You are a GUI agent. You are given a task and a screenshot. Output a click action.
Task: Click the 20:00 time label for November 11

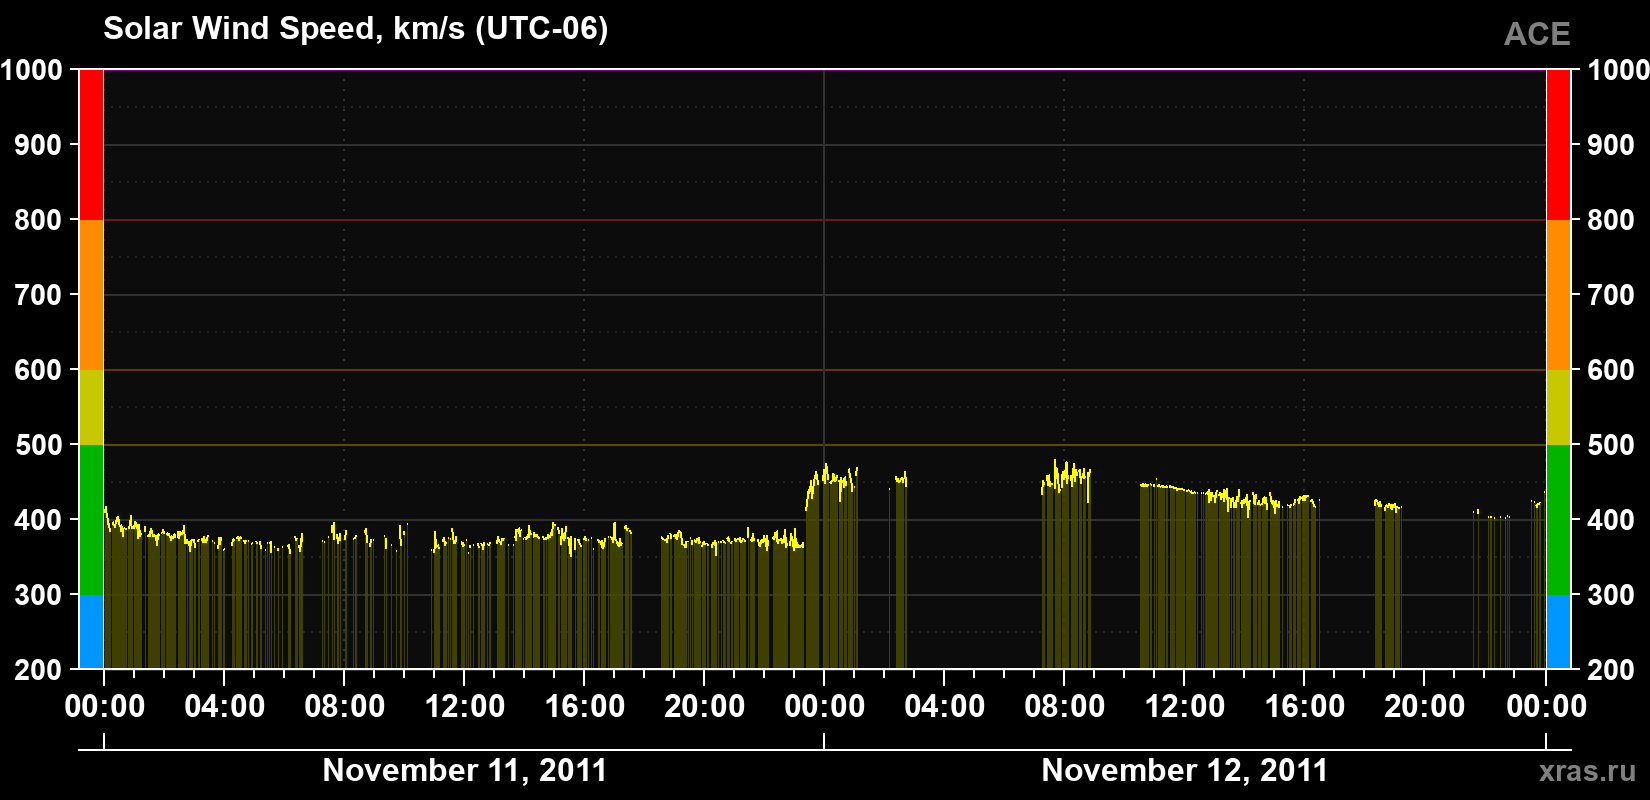point(705,707)
